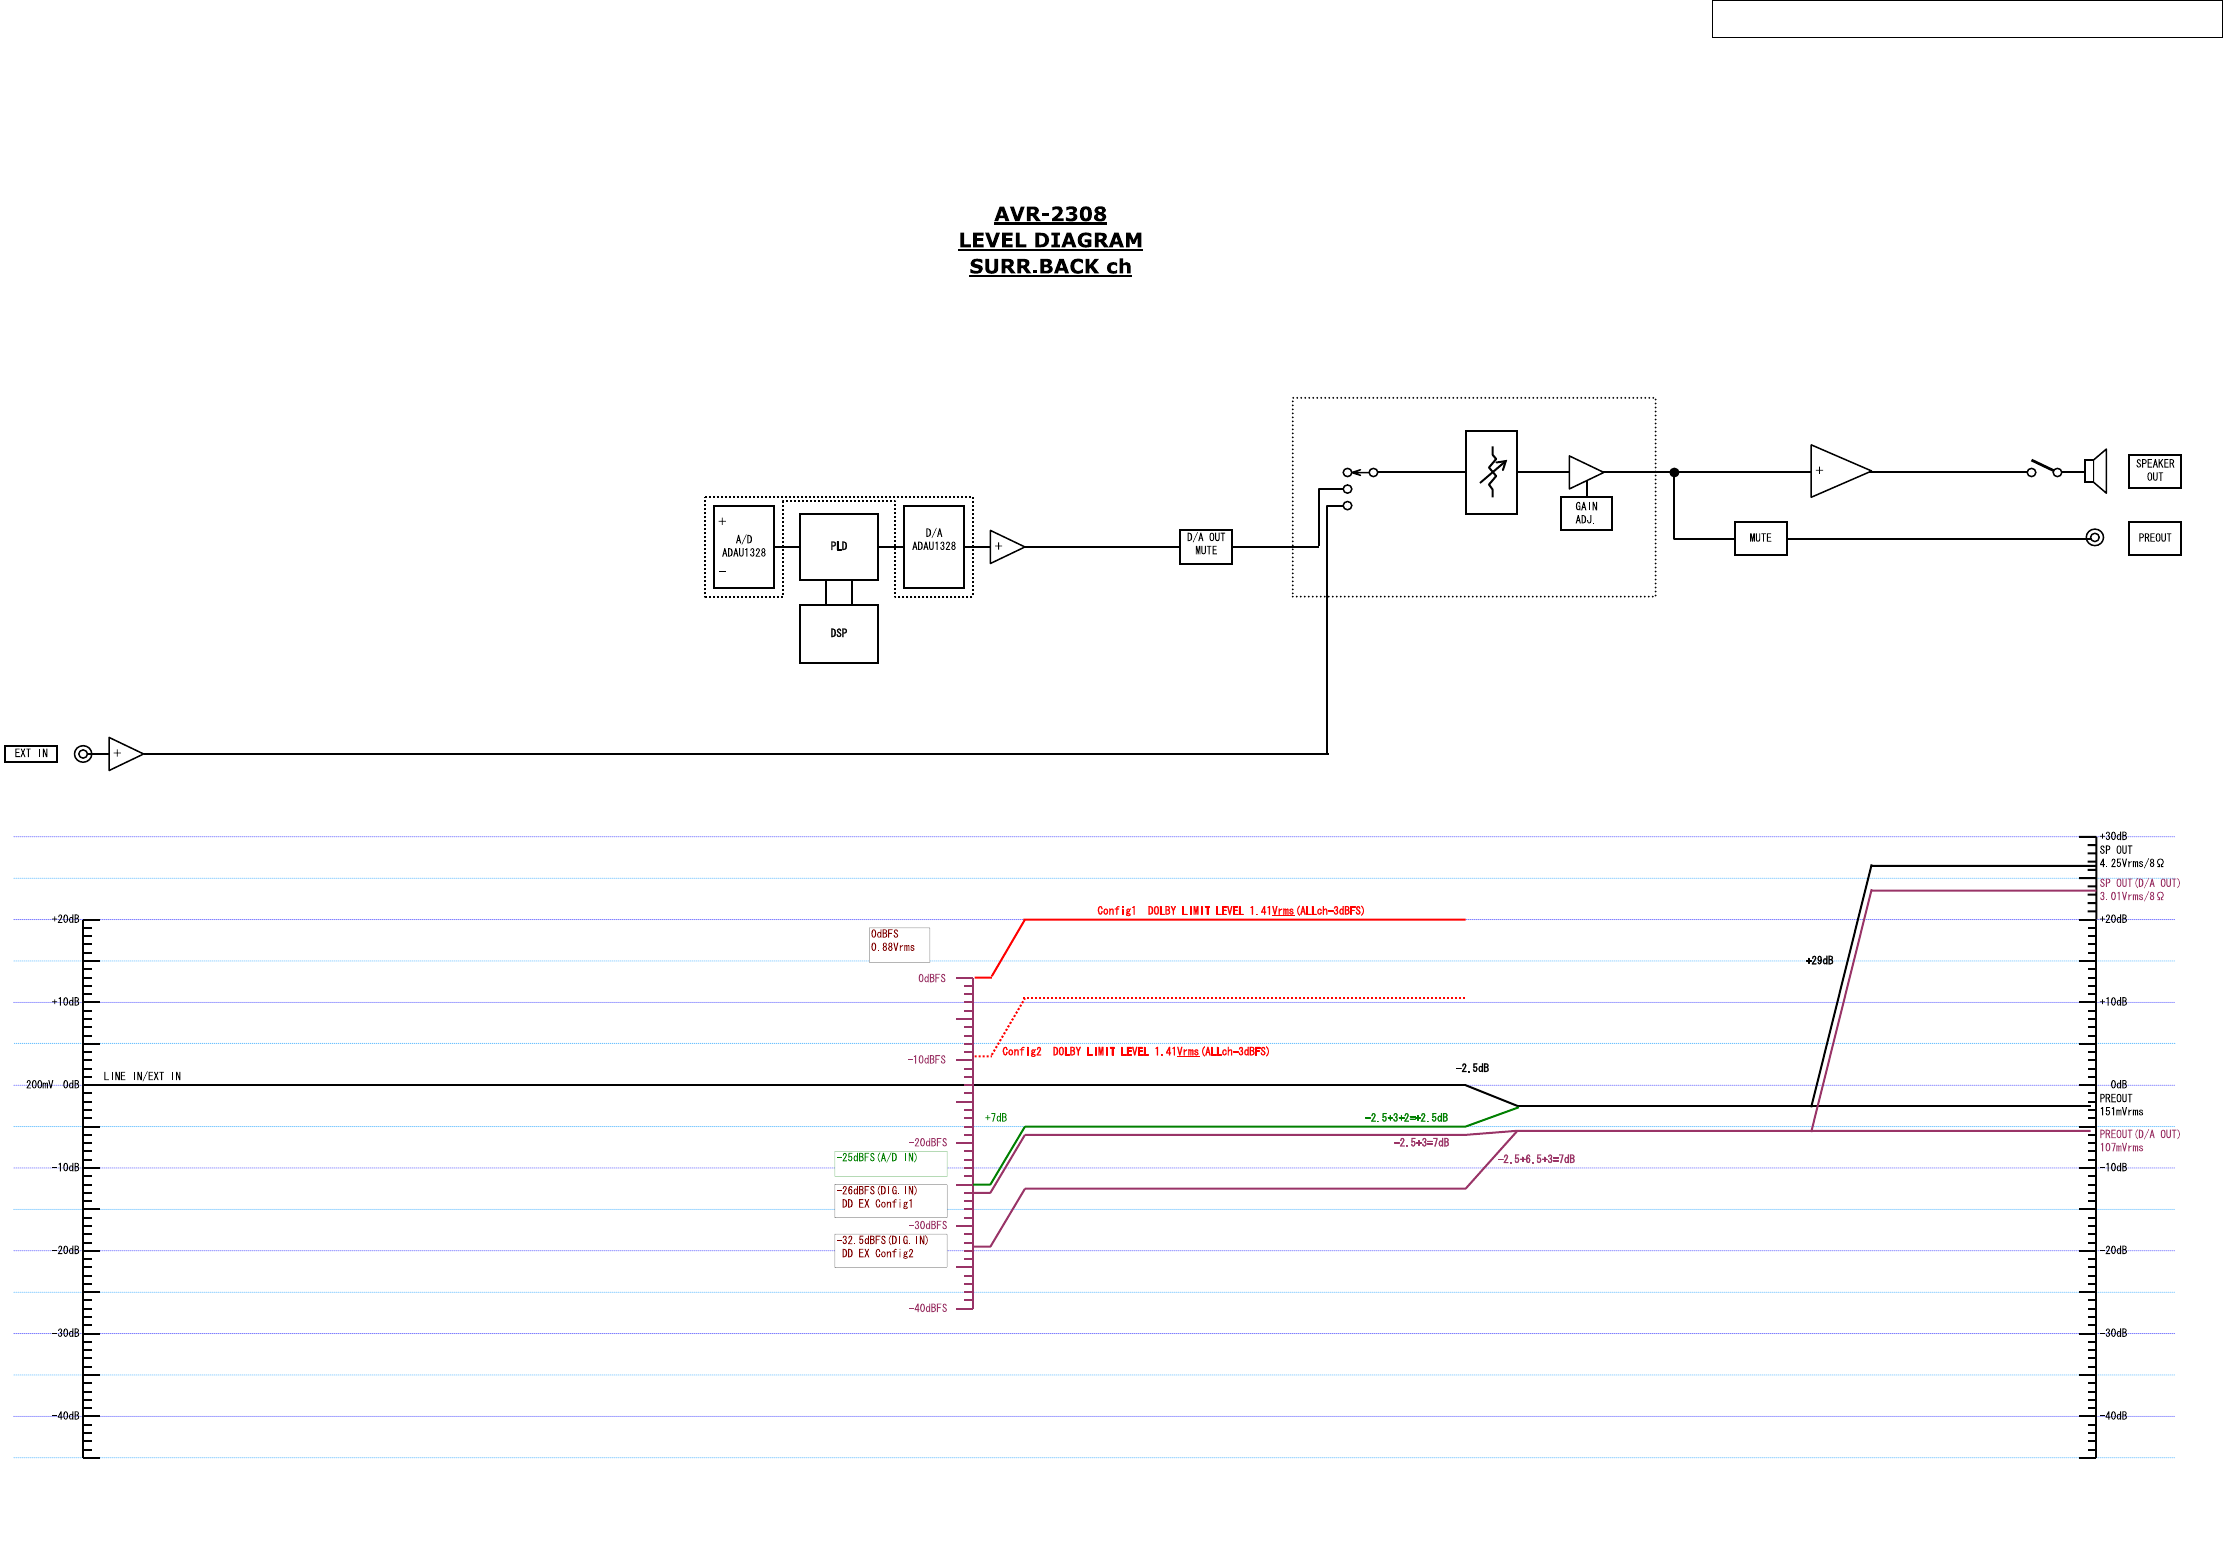Click the +30dB right axis label
This screenshot has height=1560, width=2223.
coord(2113,837)
